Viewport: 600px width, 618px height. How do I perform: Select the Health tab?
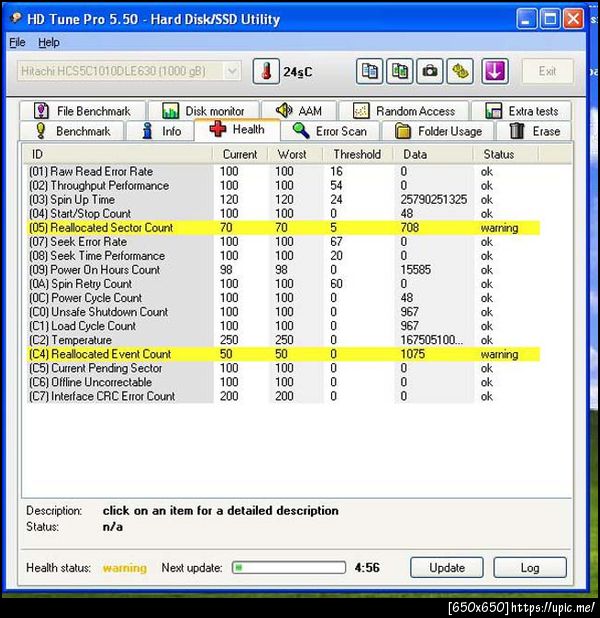coord(237,129)
